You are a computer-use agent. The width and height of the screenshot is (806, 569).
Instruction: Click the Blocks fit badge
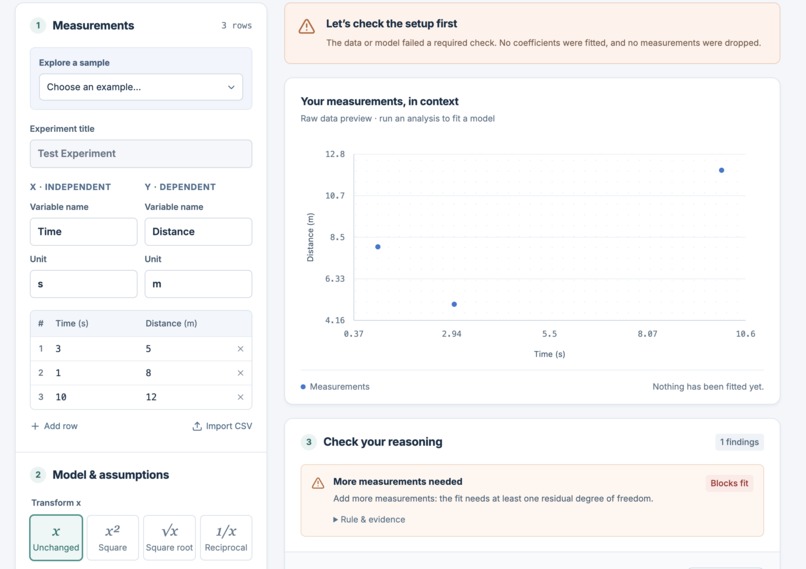pyautogui.click(x=729, y=483)
